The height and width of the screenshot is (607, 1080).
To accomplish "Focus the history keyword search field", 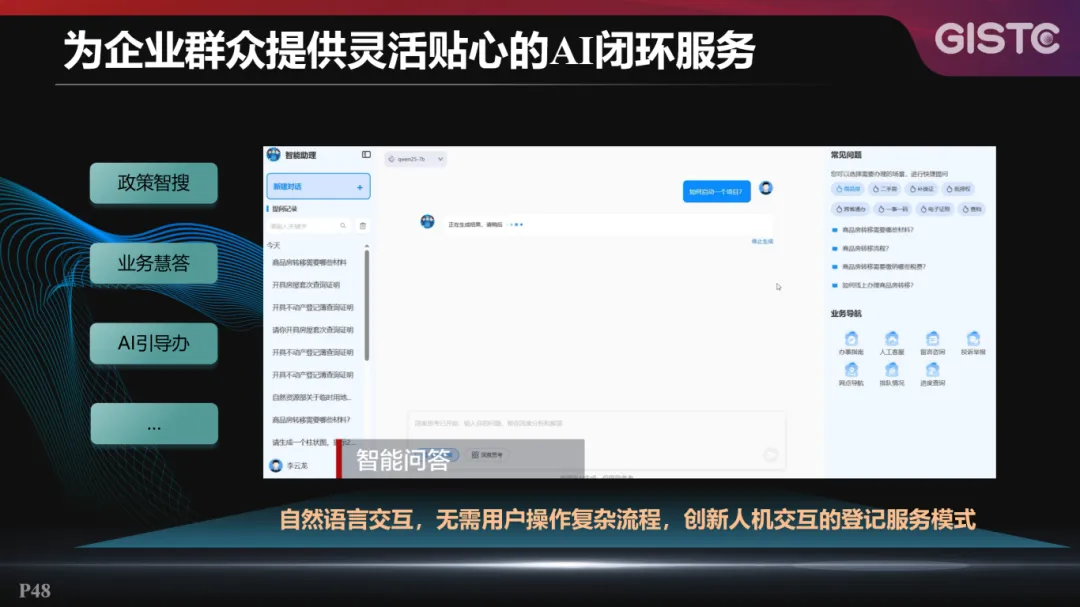I will point(309,226).
